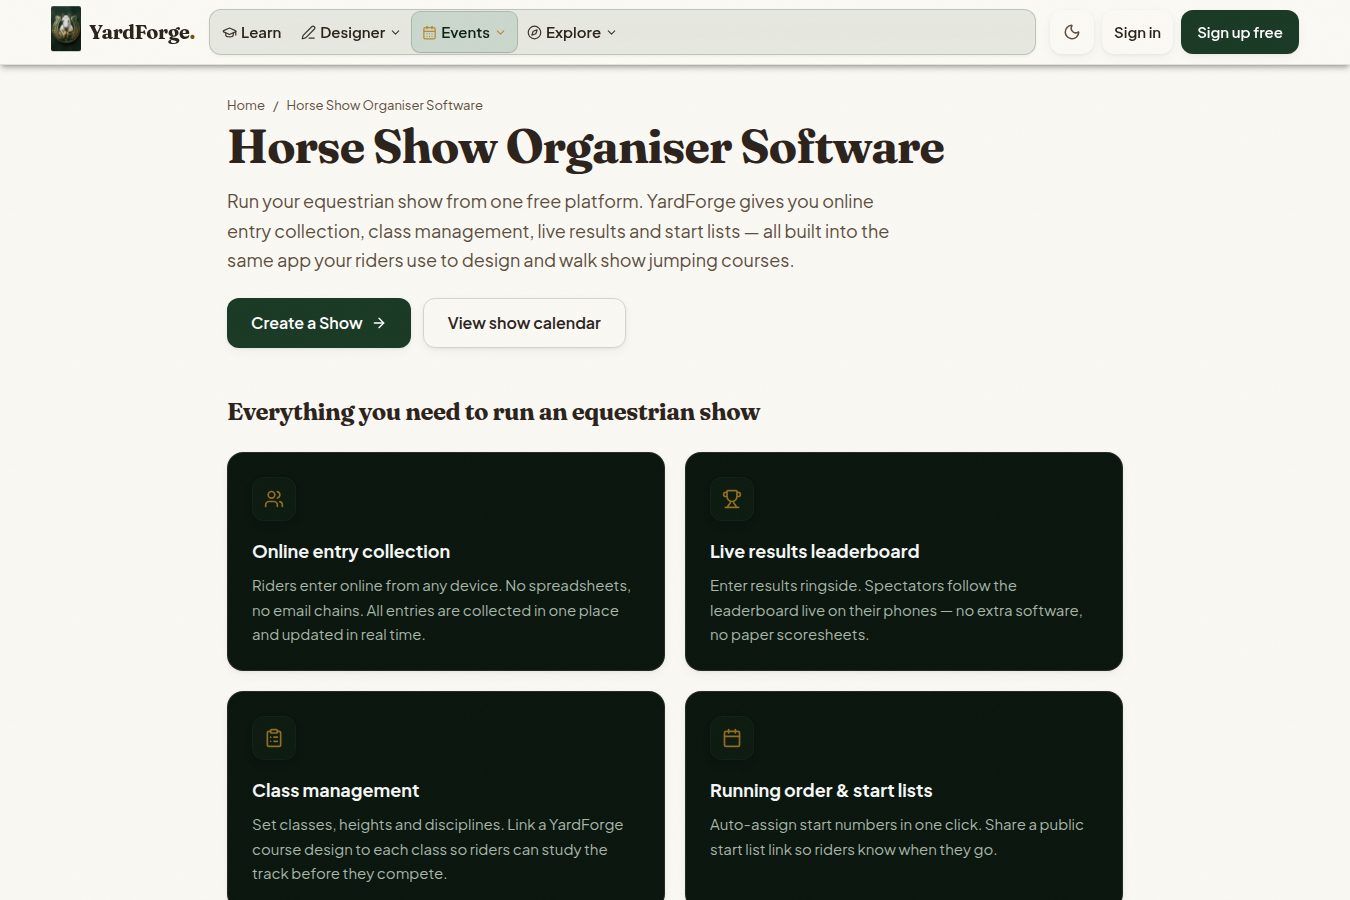
Task: Click the Create a Show button
Action: [x=319, y=323]
